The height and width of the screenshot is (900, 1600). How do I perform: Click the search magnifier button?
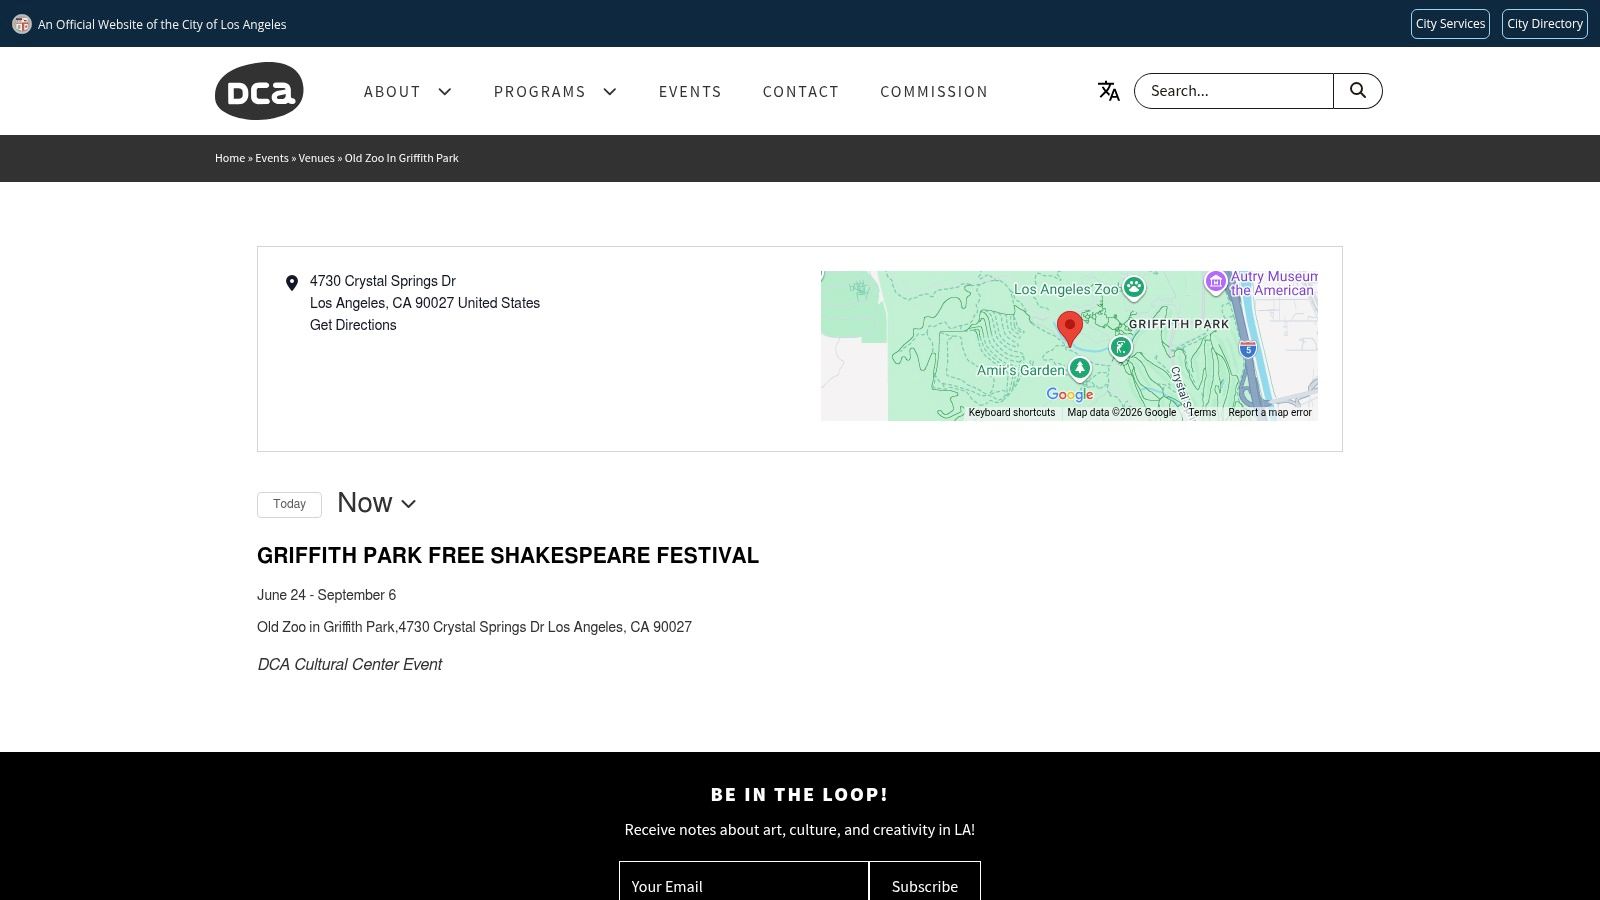tap(1358, 91)
